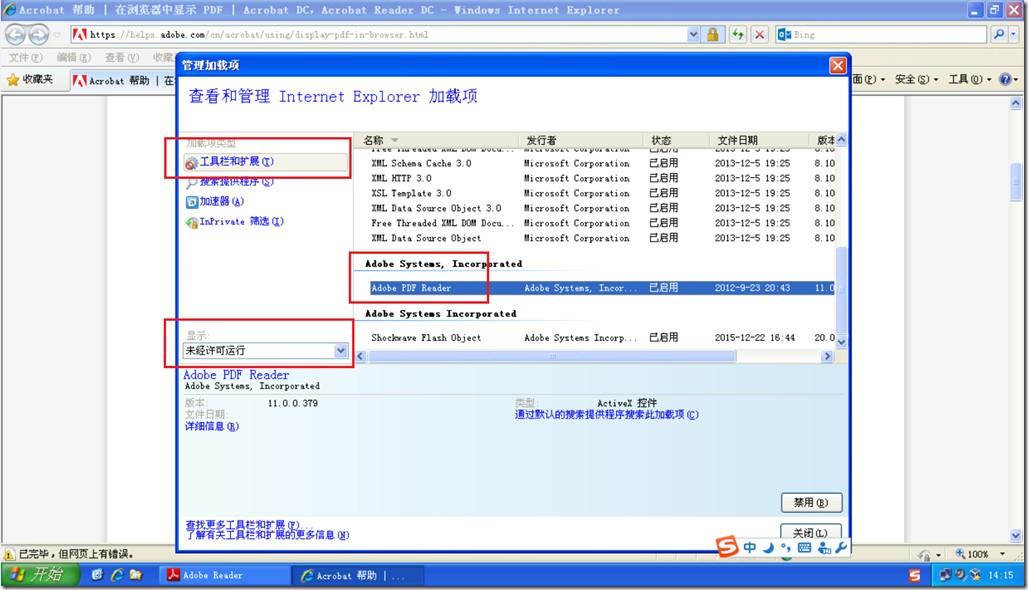
Task: Click add-on list scroll-down arrow
Action: (841, 342)
